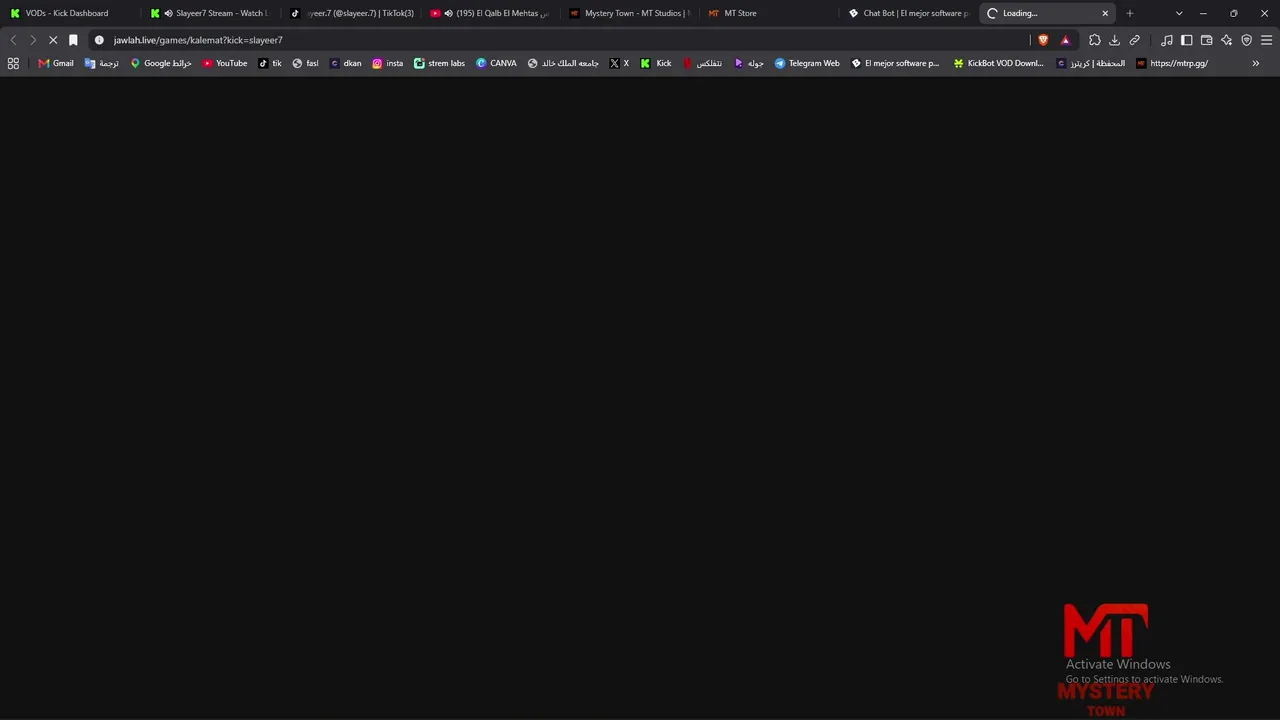Go forward to the next page
This screenshot has height=720, width=1280.
[32, 40]
